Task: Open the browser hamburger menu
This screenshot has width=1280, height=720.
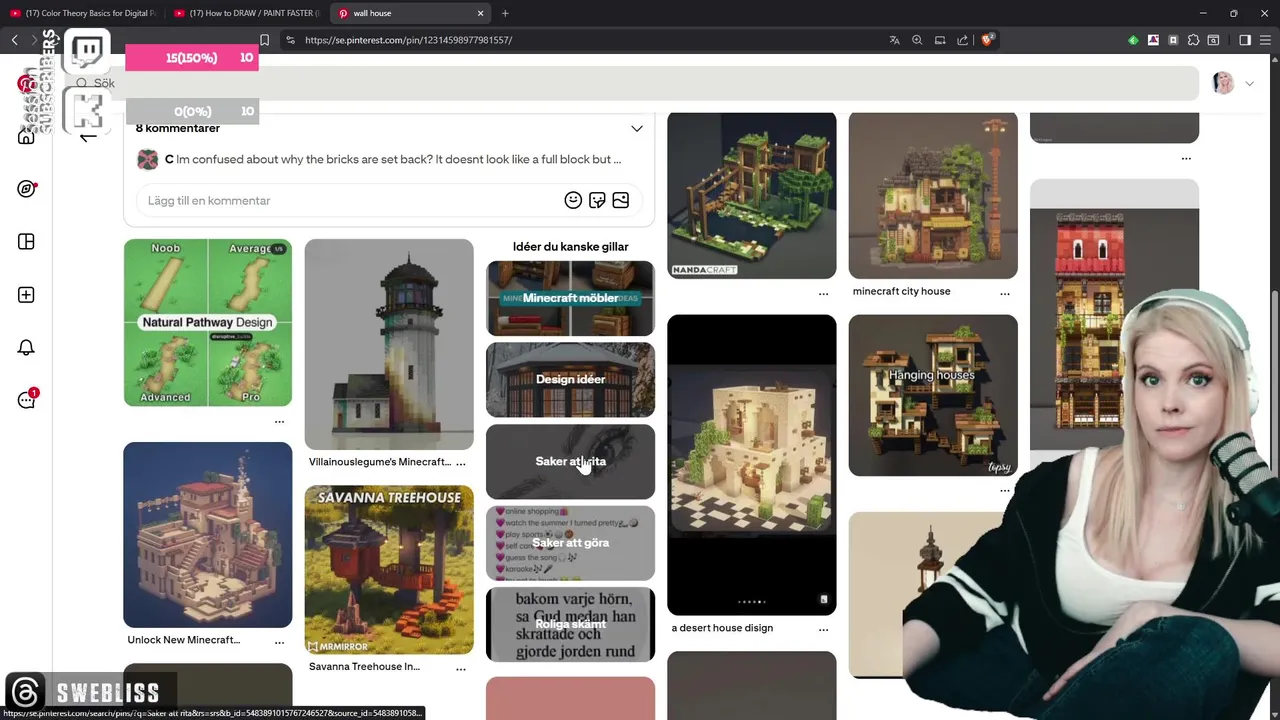Action: pyautogui.click(x=1266, y=40)
